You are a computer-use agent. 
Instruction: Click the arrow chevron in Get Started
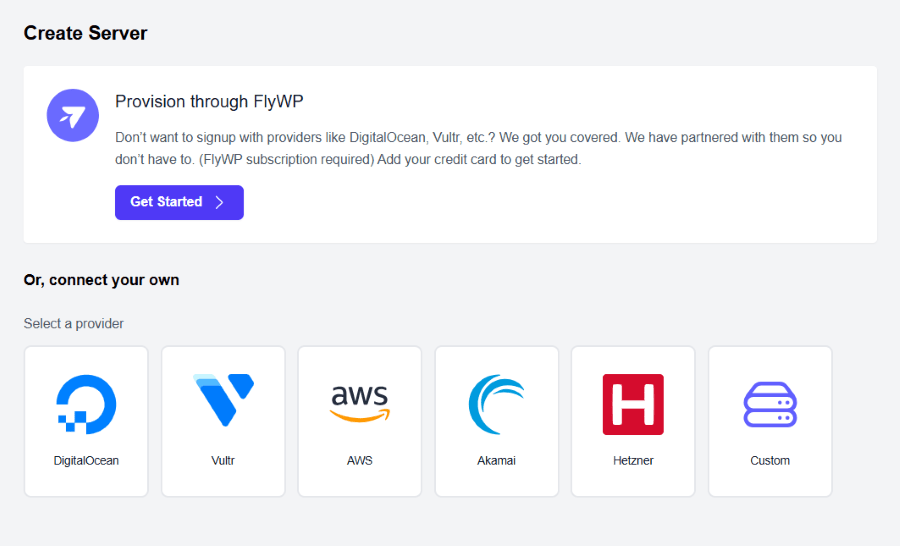[x=219, y=202]
